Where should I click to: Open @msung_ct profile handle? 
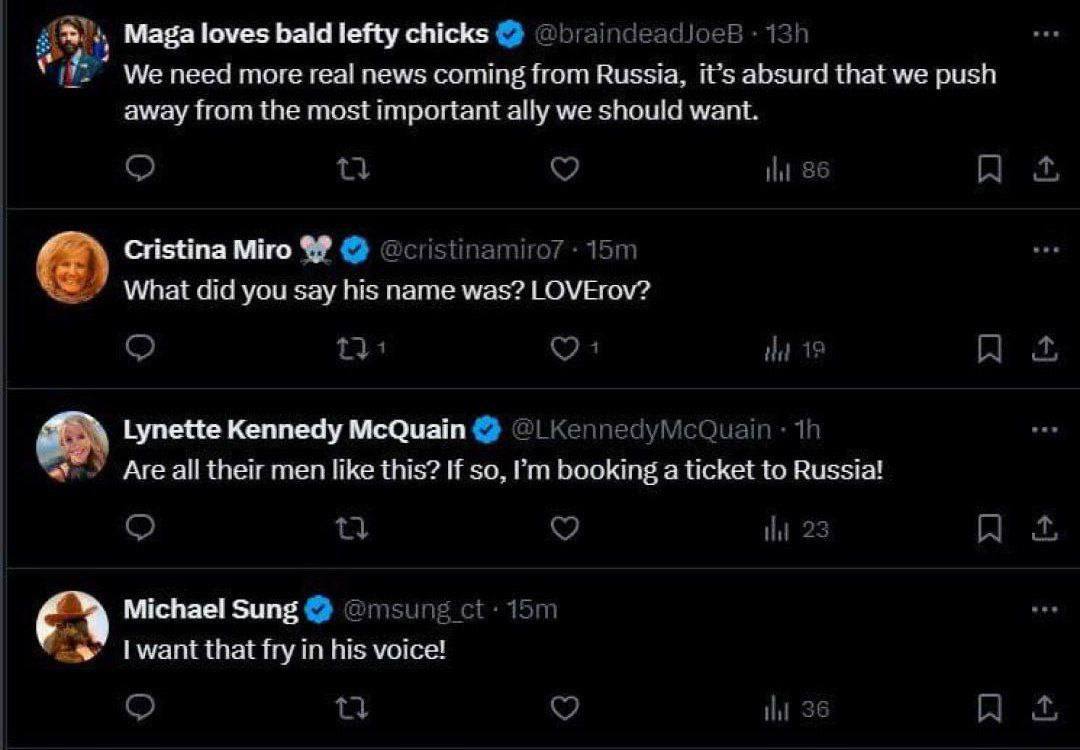[413, 609]
